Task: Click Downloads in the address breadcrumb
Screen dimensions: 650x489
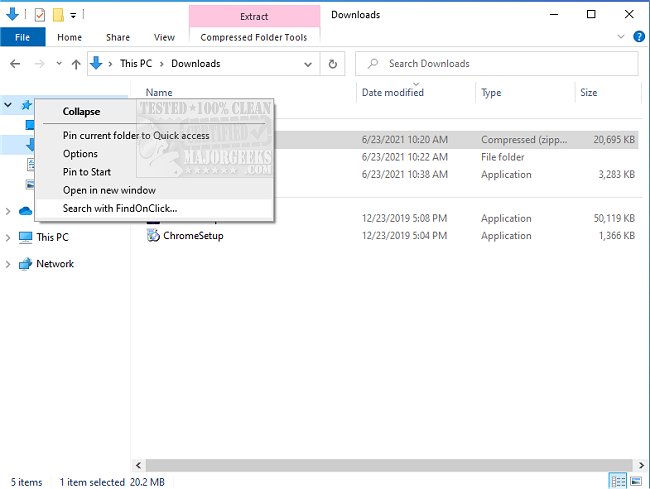Action: pyautogui.click(x=196, y=63)
